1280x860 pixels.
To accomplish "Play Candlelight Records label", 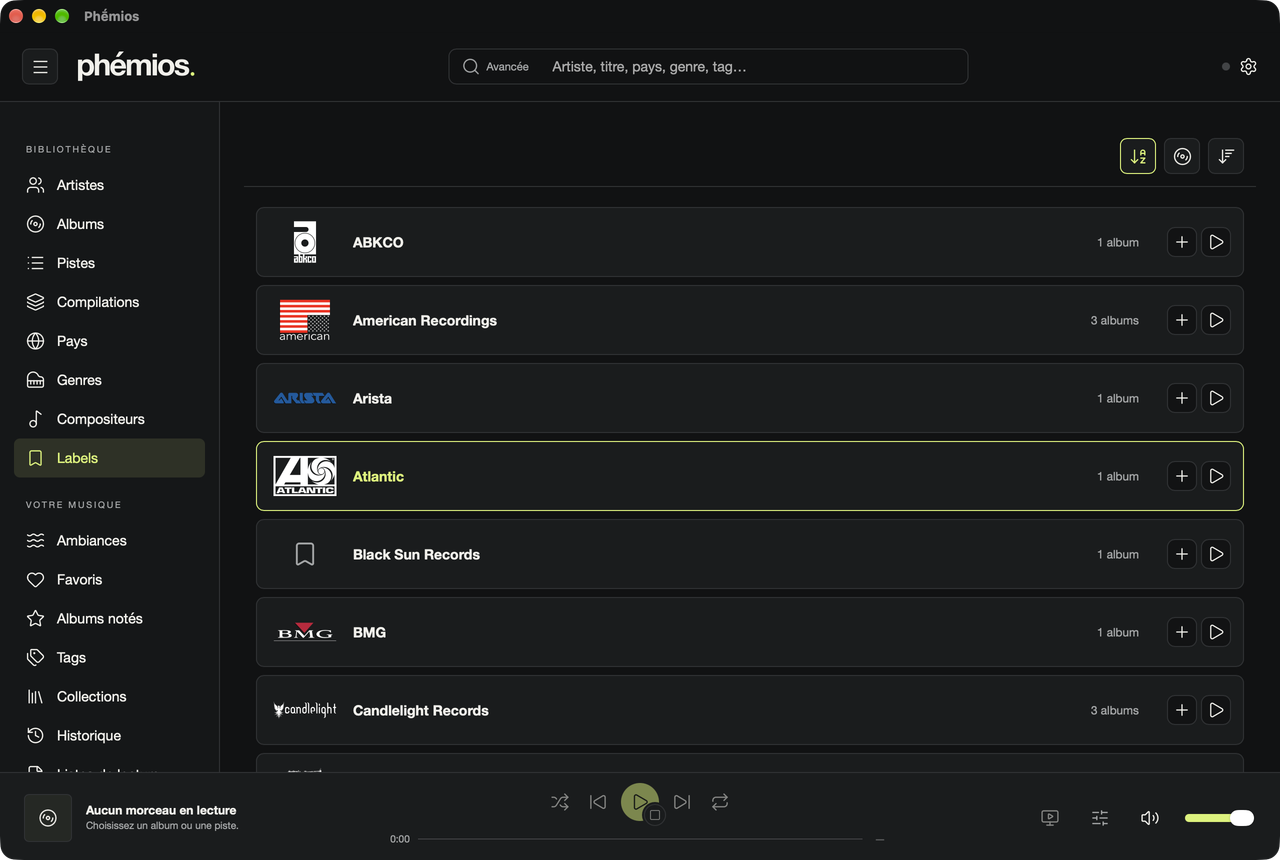I will coord(1216,710).
